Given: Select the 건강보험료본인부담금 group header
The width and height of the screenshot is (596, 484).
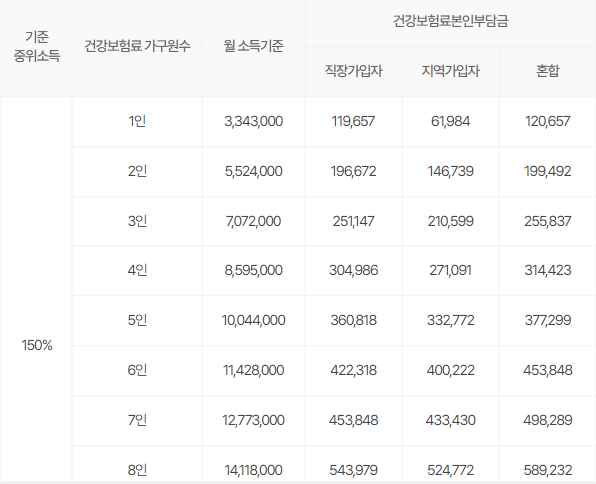Looking at the screenshot, I should point(450,21).
